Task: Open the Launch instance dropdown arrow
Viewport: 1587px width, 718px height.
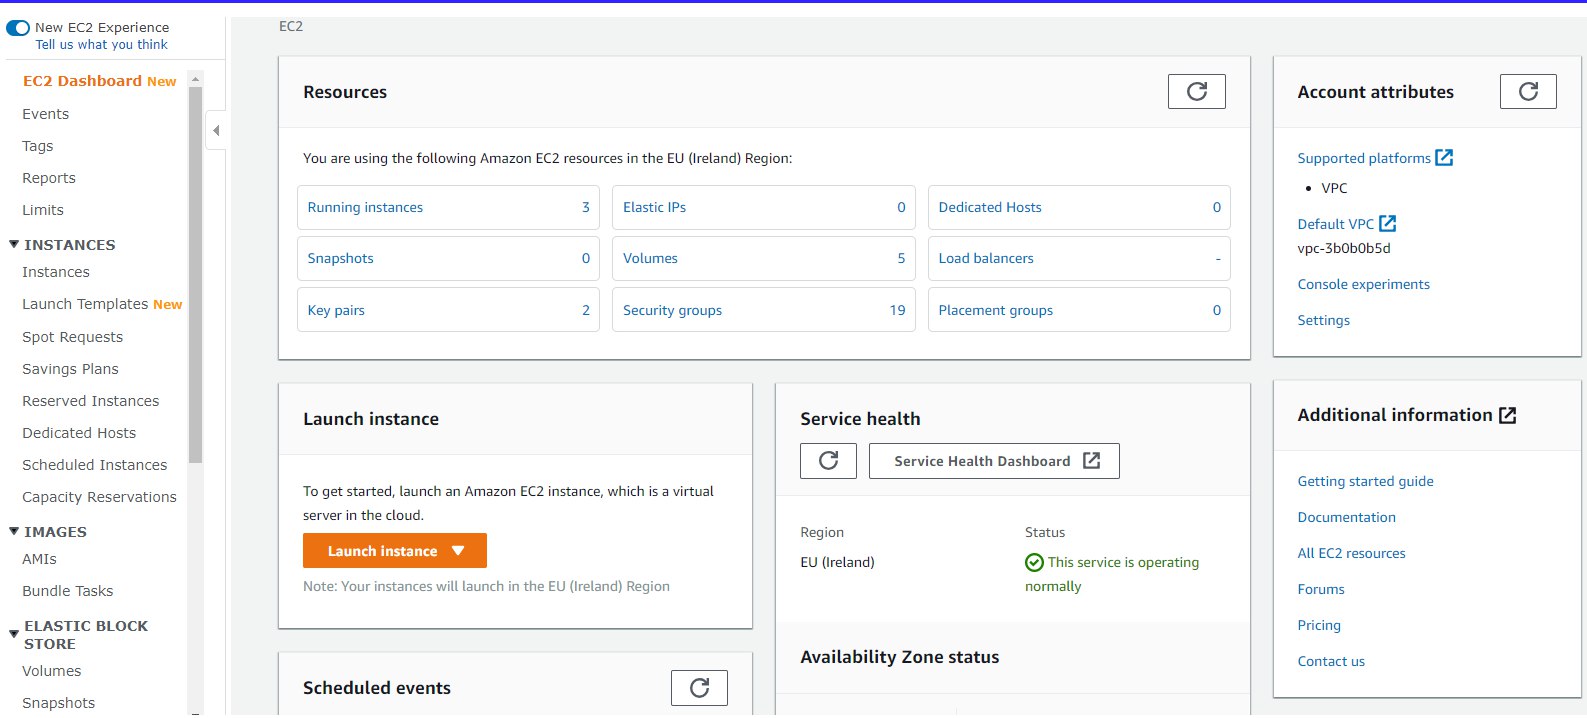Action: 458,551
